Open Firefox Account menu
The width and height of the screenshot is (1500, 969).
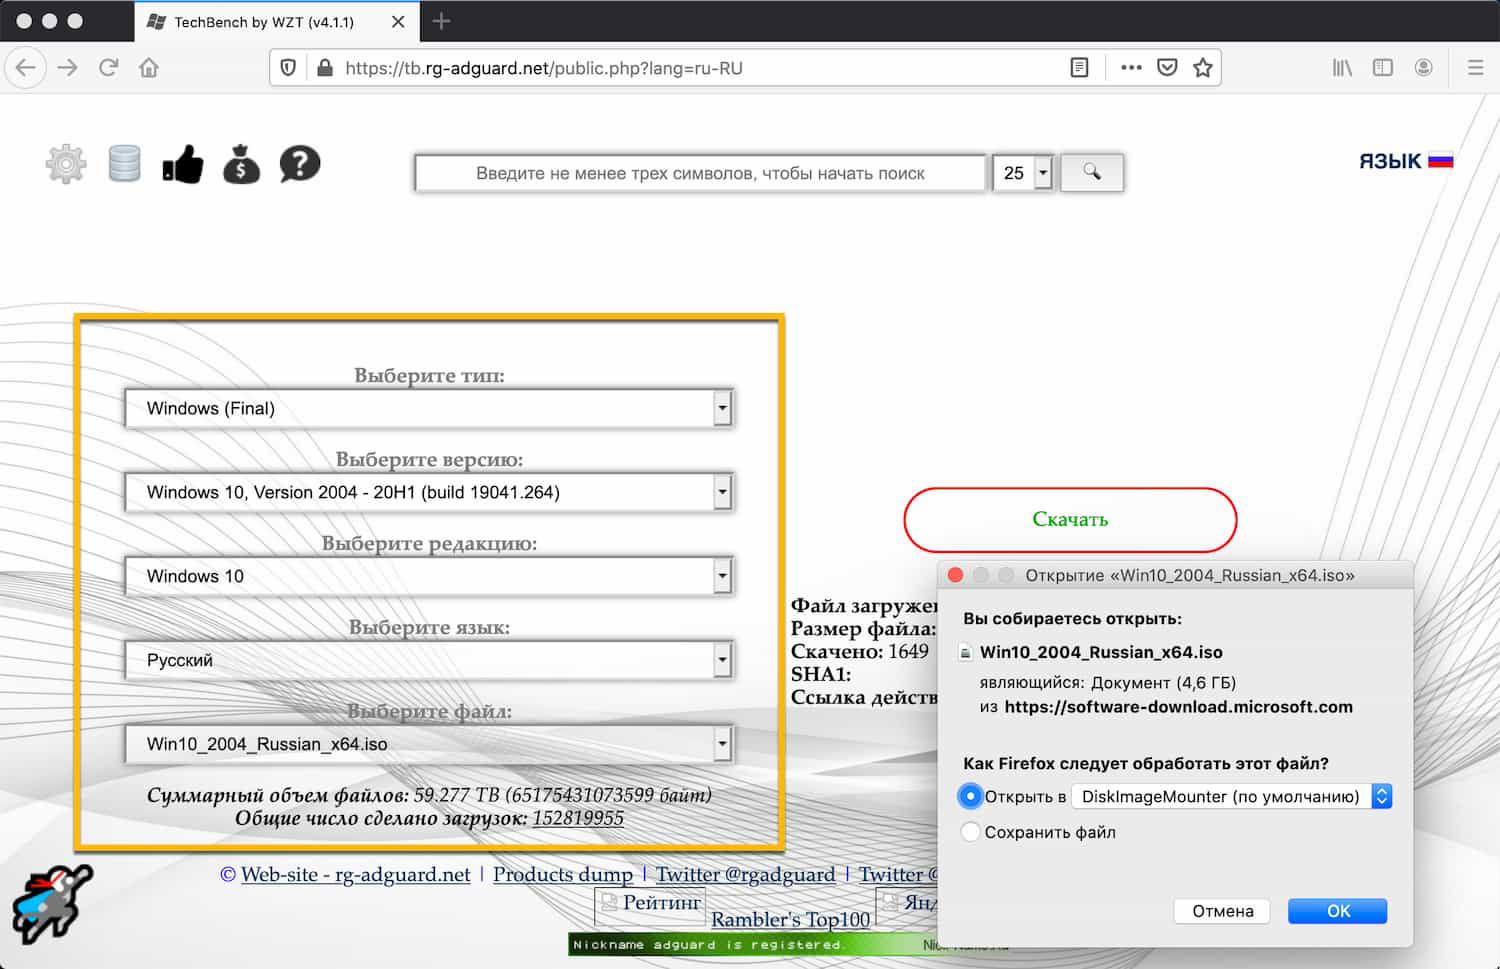pyautogui.click(x=1424, y=68)
